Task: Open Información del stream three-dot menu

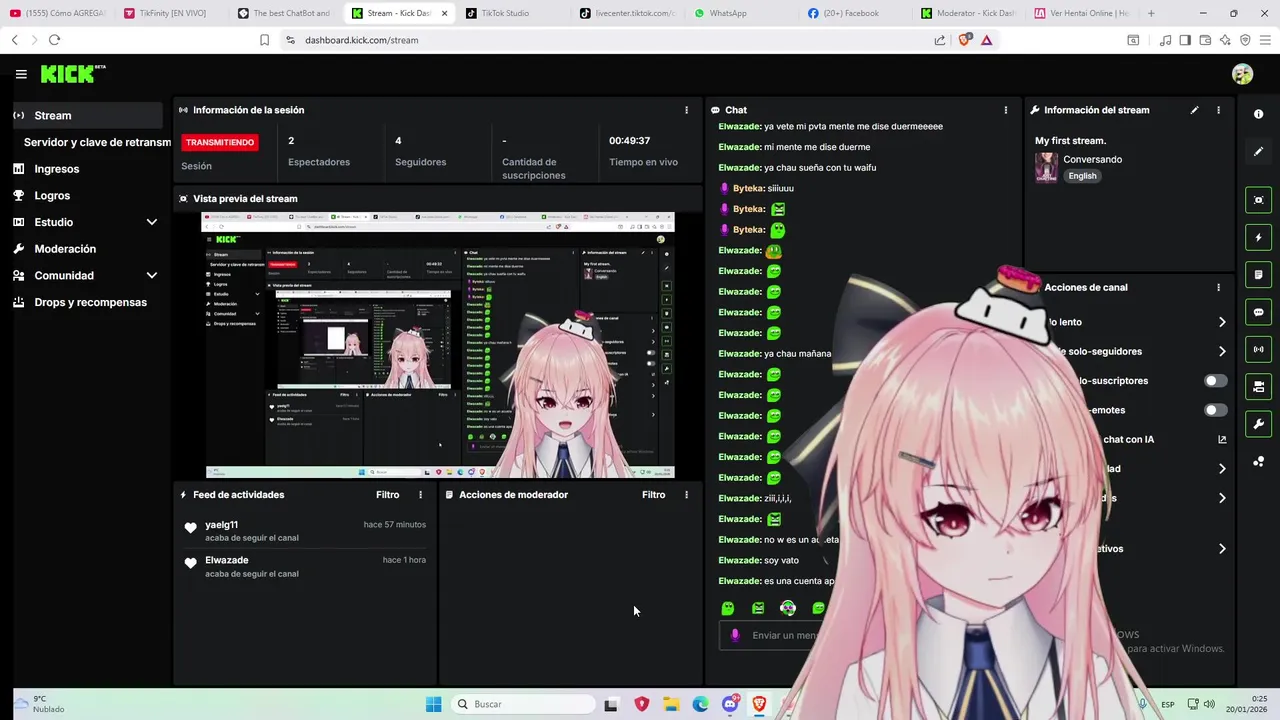Action: click(1218, 110)
